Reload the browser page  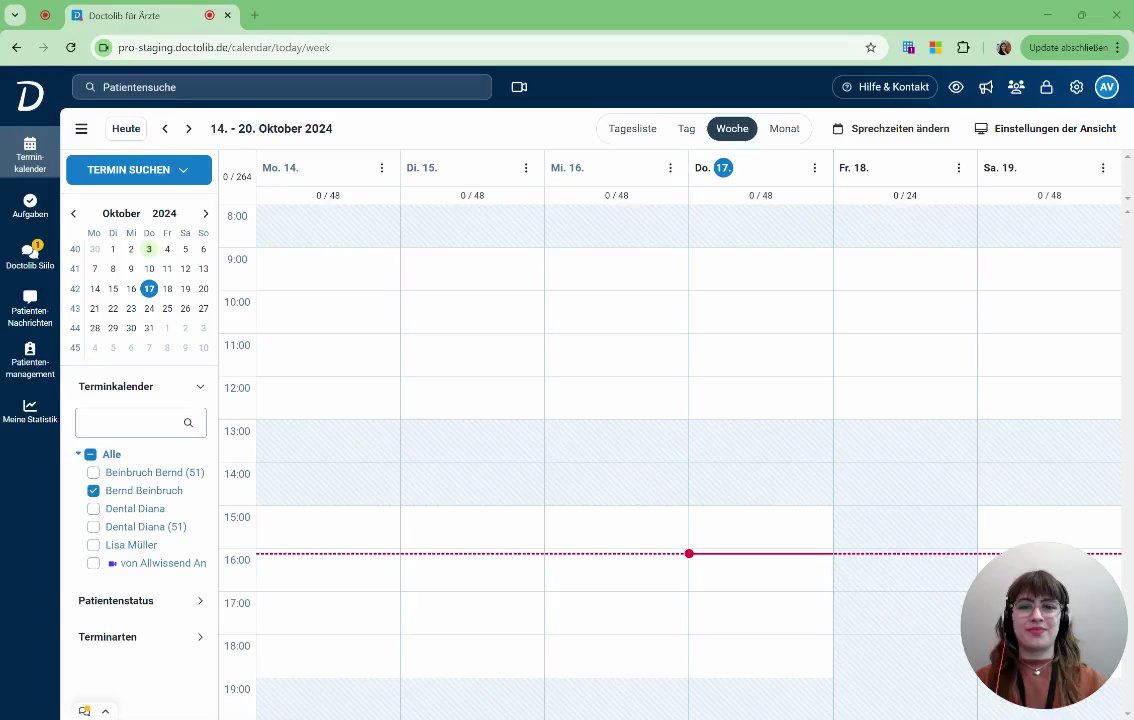point(71,48)
